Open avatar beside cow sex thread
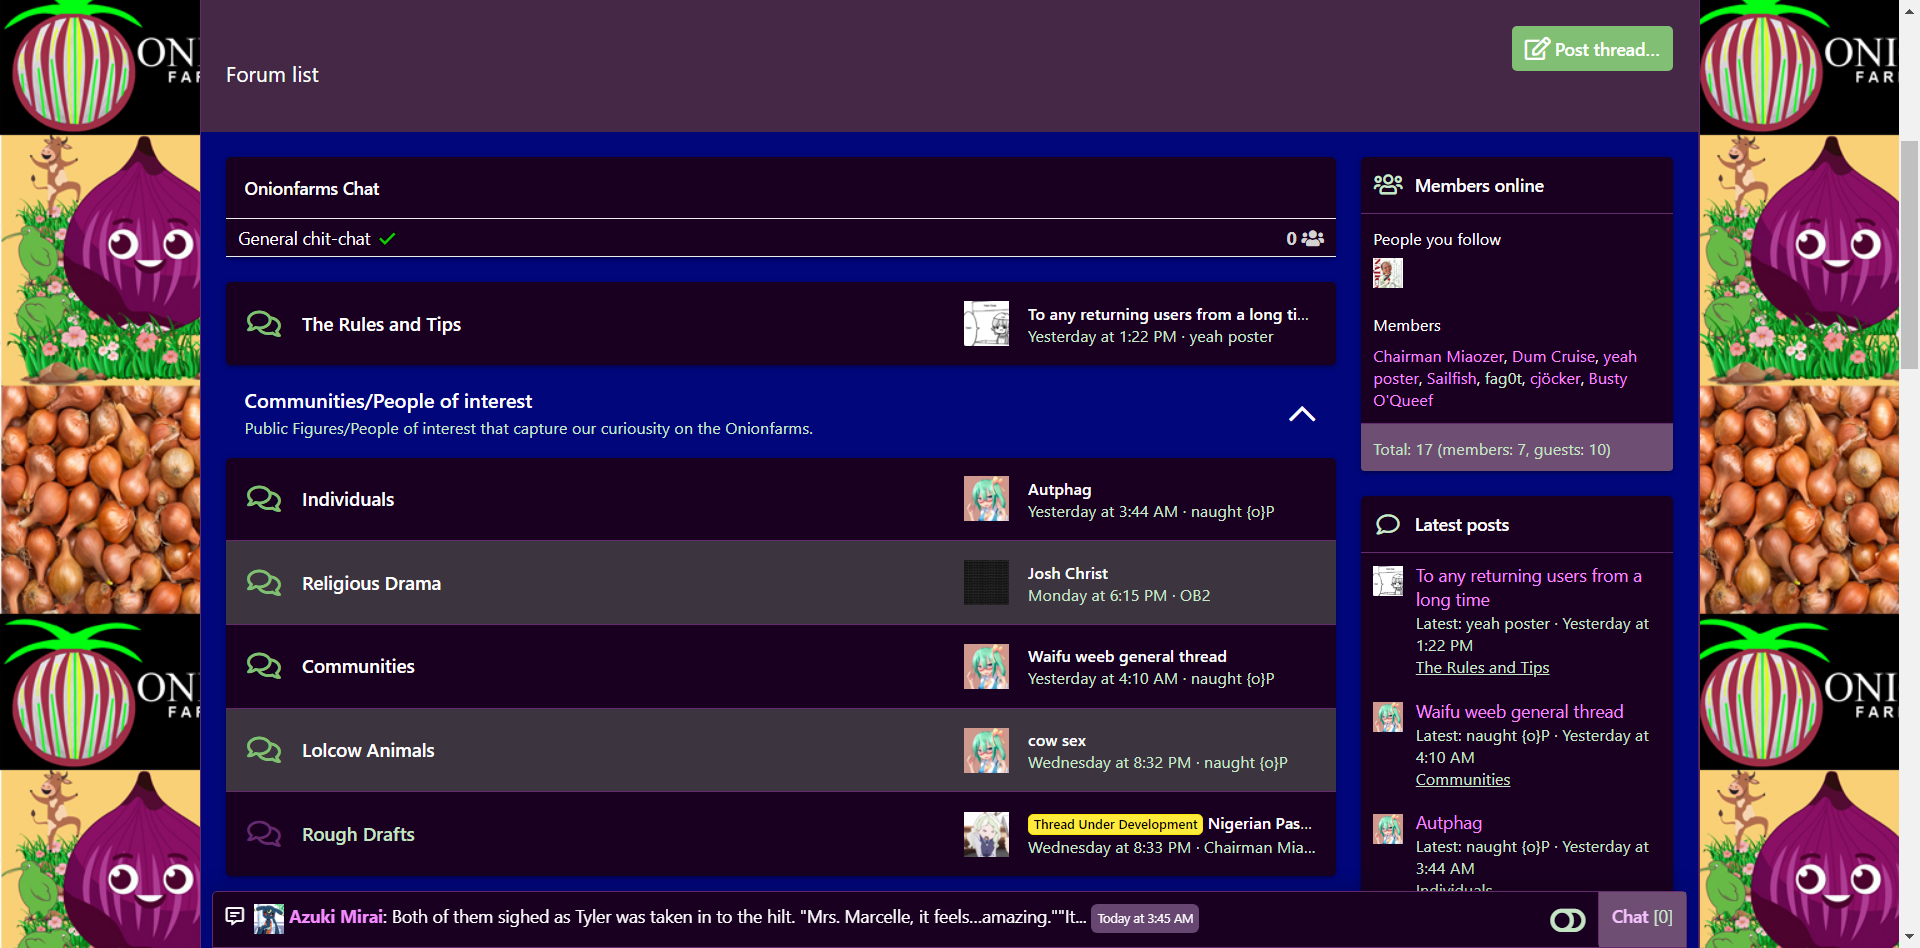 [986, 750]
